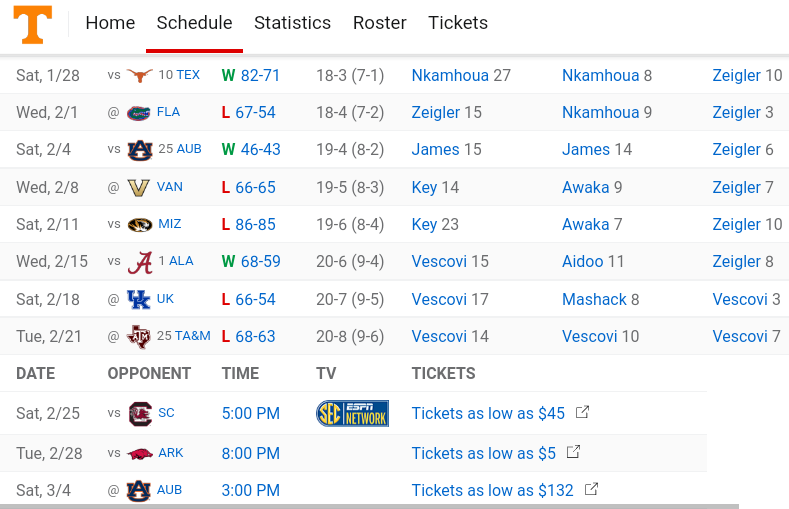Click the SEC Network TV logo
Viewport: 789px width, 509px height.
click(352, 413)
